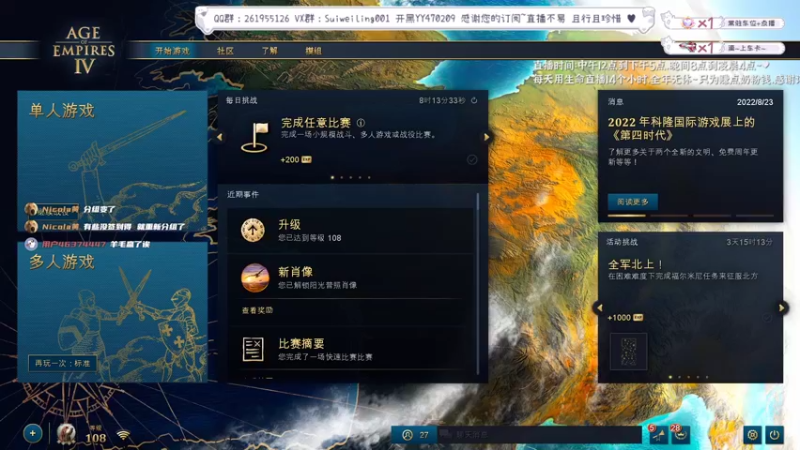Screen dimensions: 800x450
Task: Click the +1000 XP reward label
Action: point(625,318)
